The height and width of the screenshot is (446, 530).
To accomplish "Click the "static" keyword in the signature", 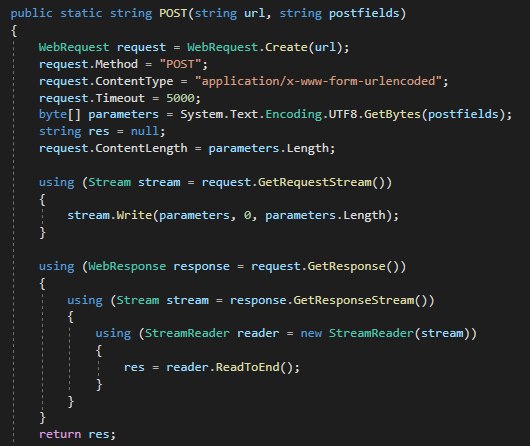I will click(81, 13).
